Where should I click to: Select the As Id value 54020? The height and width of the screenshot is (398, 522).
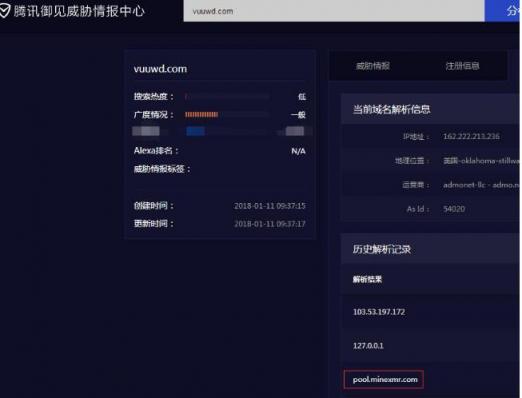[454, 209]
